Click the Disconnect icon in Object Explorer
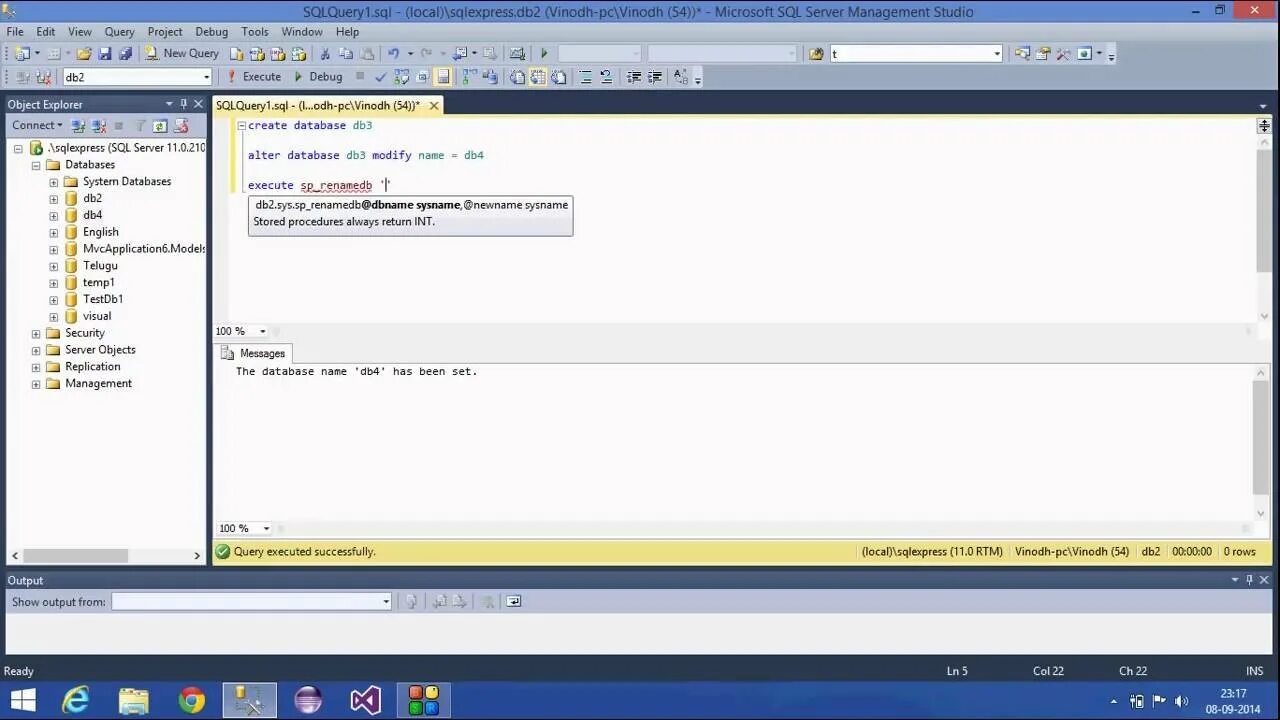Screen dimensions: 1280x720 (97, 125)
